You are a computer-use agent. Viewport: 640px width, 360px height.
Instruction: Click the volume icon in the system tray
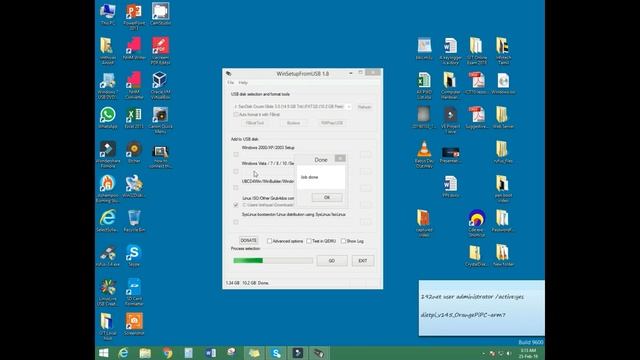tap(509, 353)
